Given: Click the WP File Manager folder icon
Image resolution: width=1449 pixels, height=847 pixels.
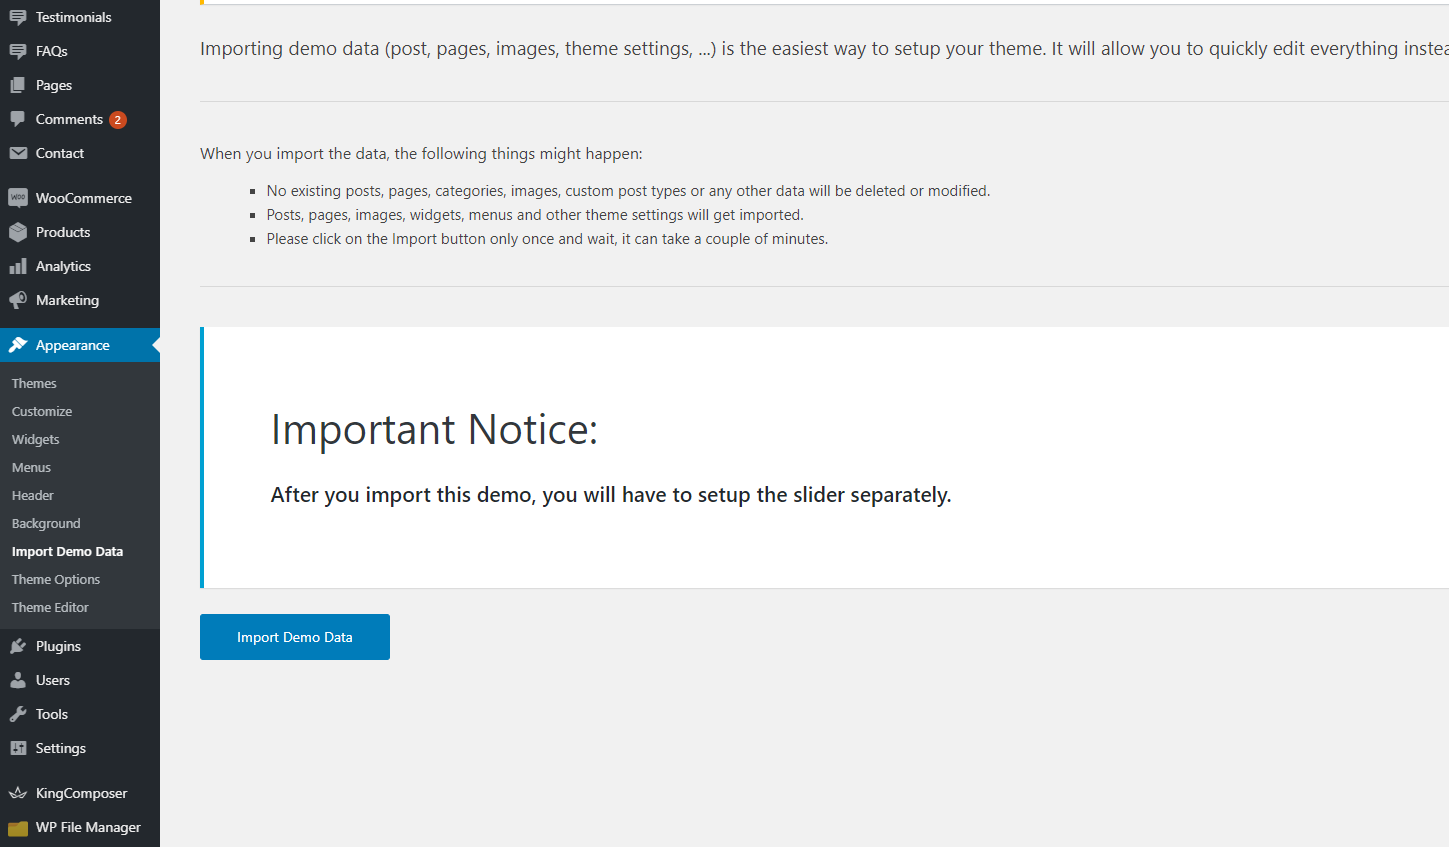Looking at the screenshot, I should 18,828.
